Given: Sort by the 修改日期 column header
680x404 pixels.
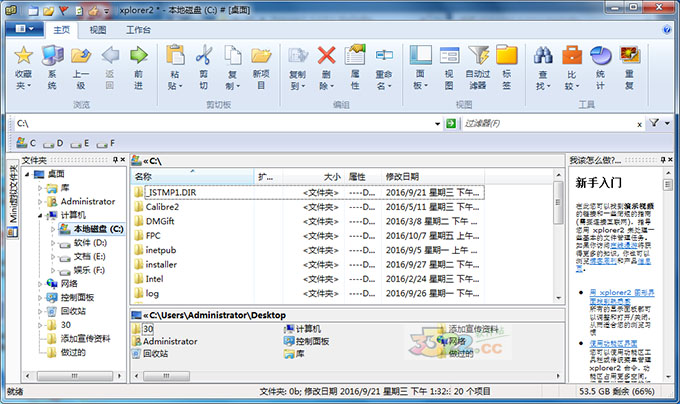Looking at the screenshot, I should [x=433, y=176].
